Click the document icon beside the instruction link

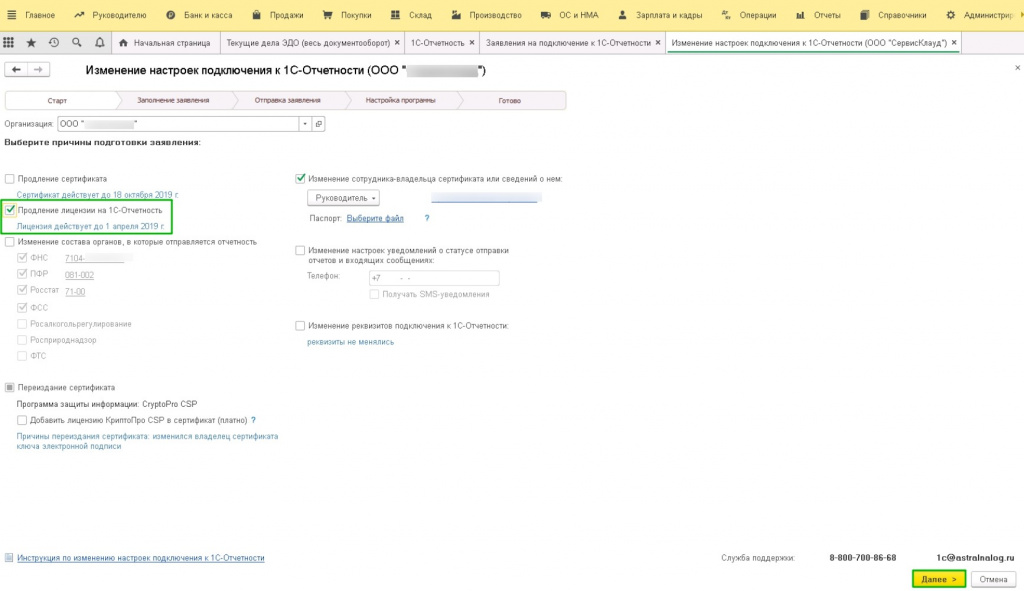coord(9,558)
